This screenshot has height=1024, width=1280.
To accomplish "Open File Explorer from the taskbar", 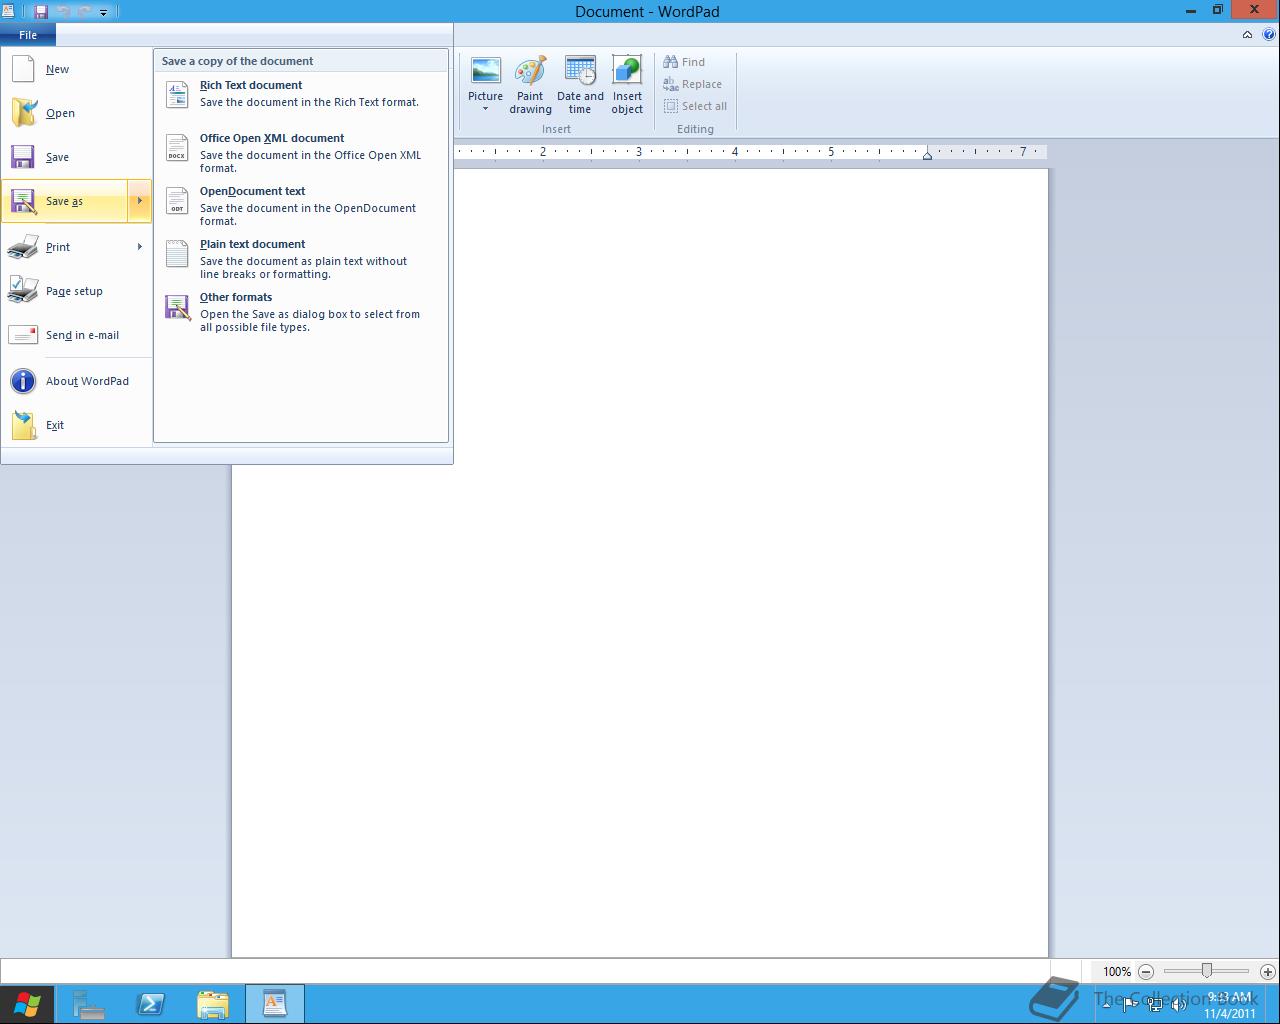I will pyautogui.click(x=213, y=1004).
